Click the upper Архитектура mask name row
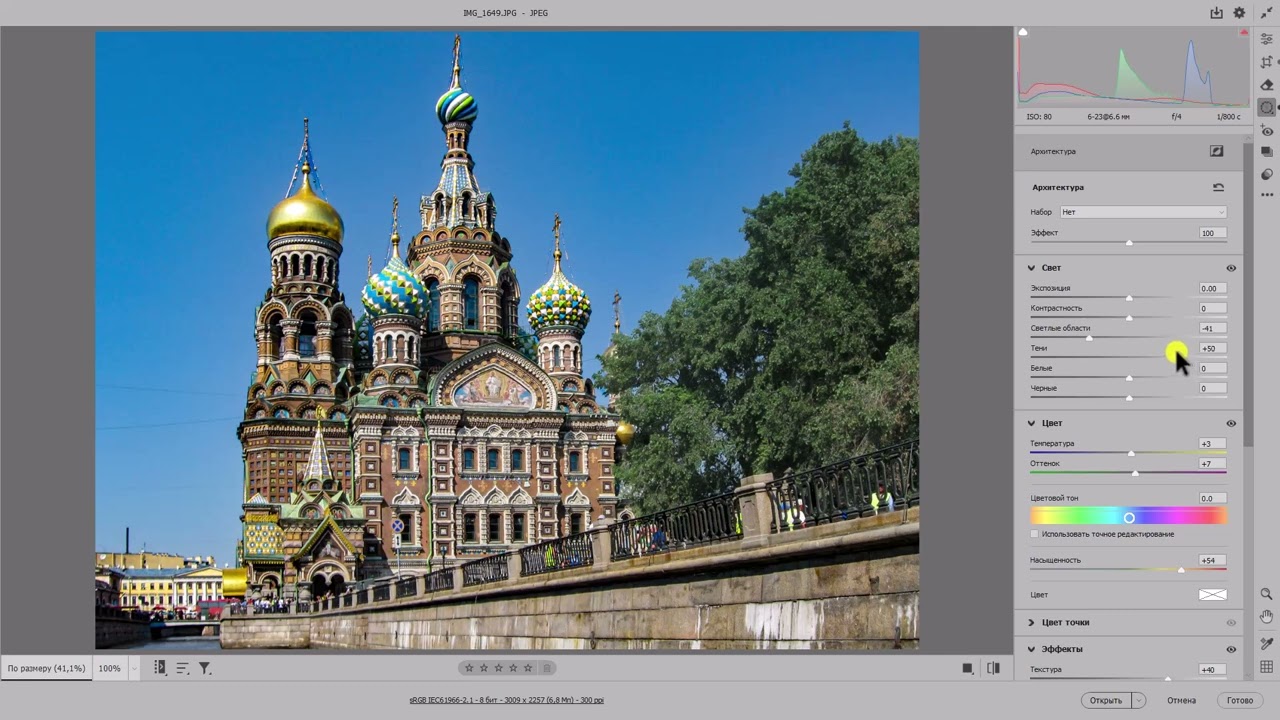Viewport: 1280px width, 720px height. (1128, 151)
